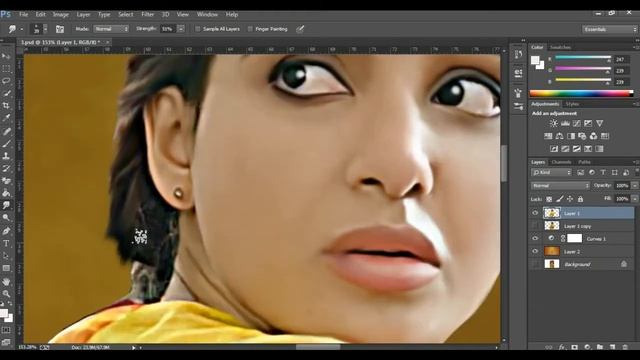Select the Lasso tool
The width and height of the screenshot is (640, 360).
click(6, 80)
